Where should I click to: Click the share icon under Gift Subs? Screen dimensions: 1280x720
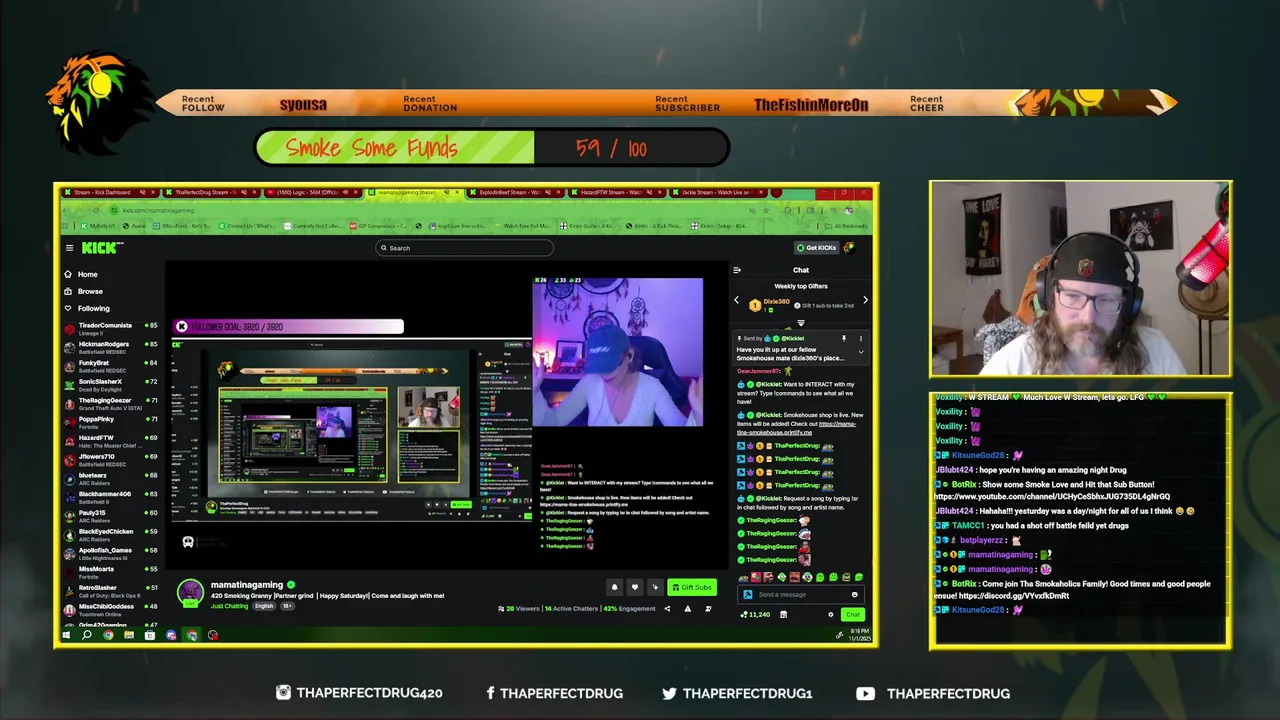coord(667,609)
